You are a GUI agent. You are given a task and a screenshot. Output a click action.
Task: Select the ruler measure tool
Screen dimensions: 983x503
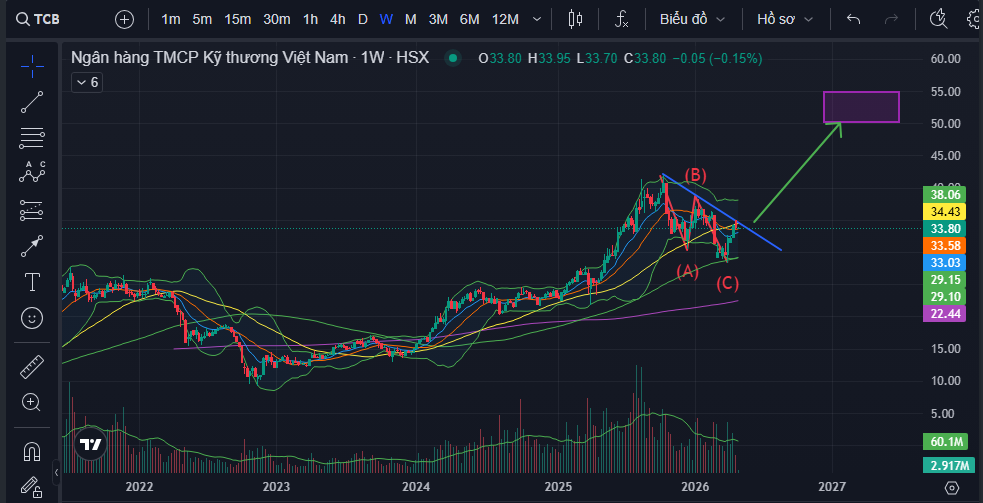pyautogui.click(x=31, y=367)
